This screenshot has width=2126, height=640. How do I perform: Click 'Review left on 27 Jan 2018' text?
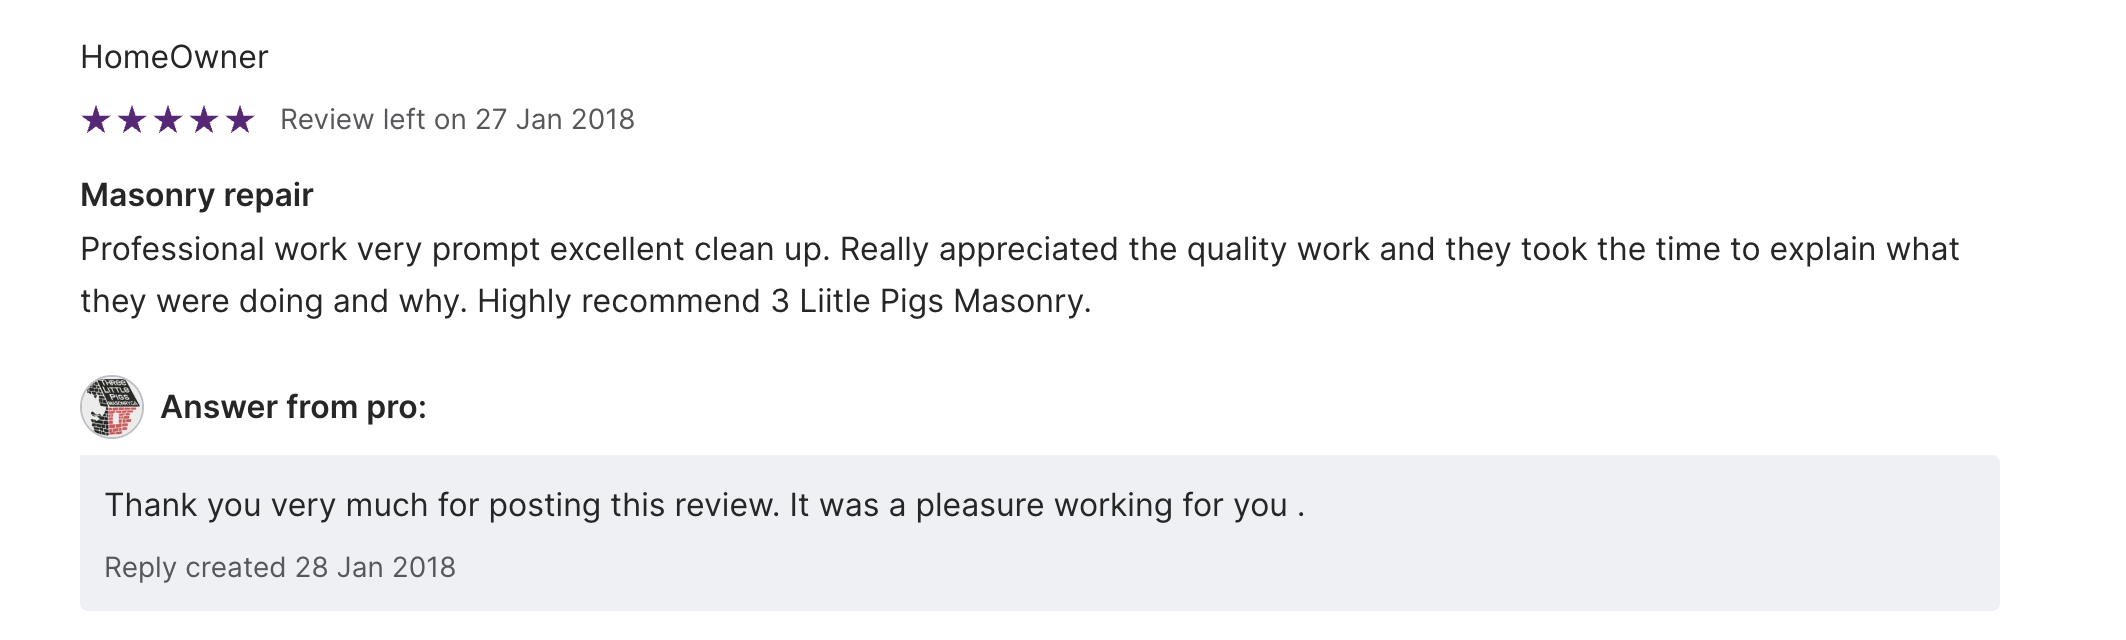[457, 120]
